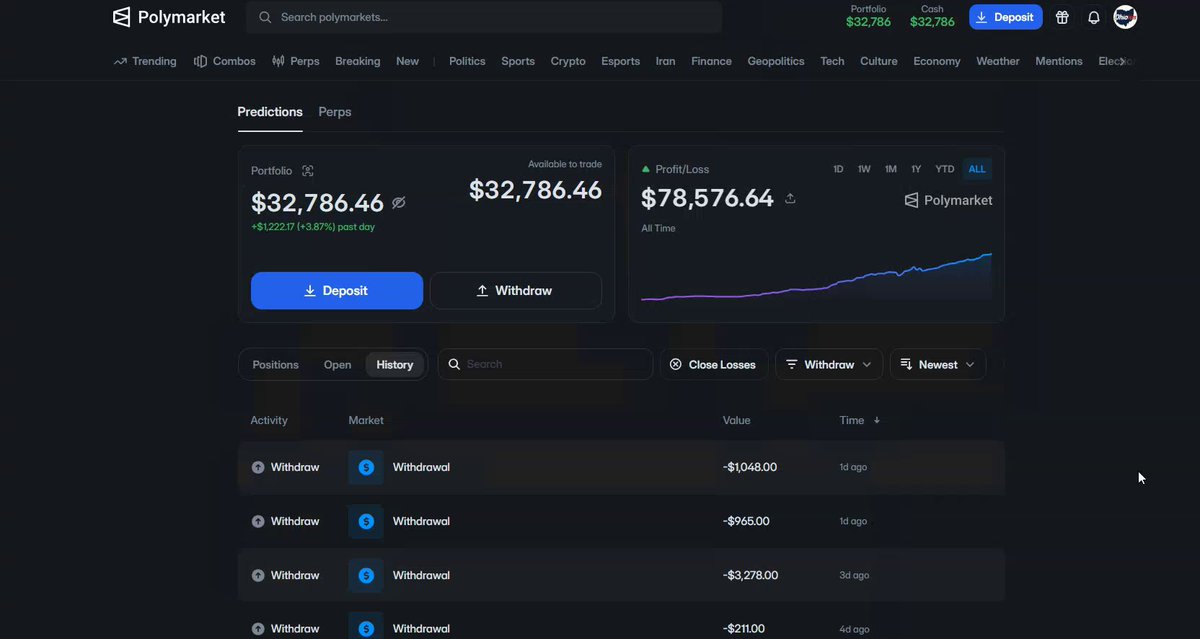Open the Withdraw filter dropdown
This screenshot has width=1200, height=639.
pyautogui.click(x=829, y=365)
